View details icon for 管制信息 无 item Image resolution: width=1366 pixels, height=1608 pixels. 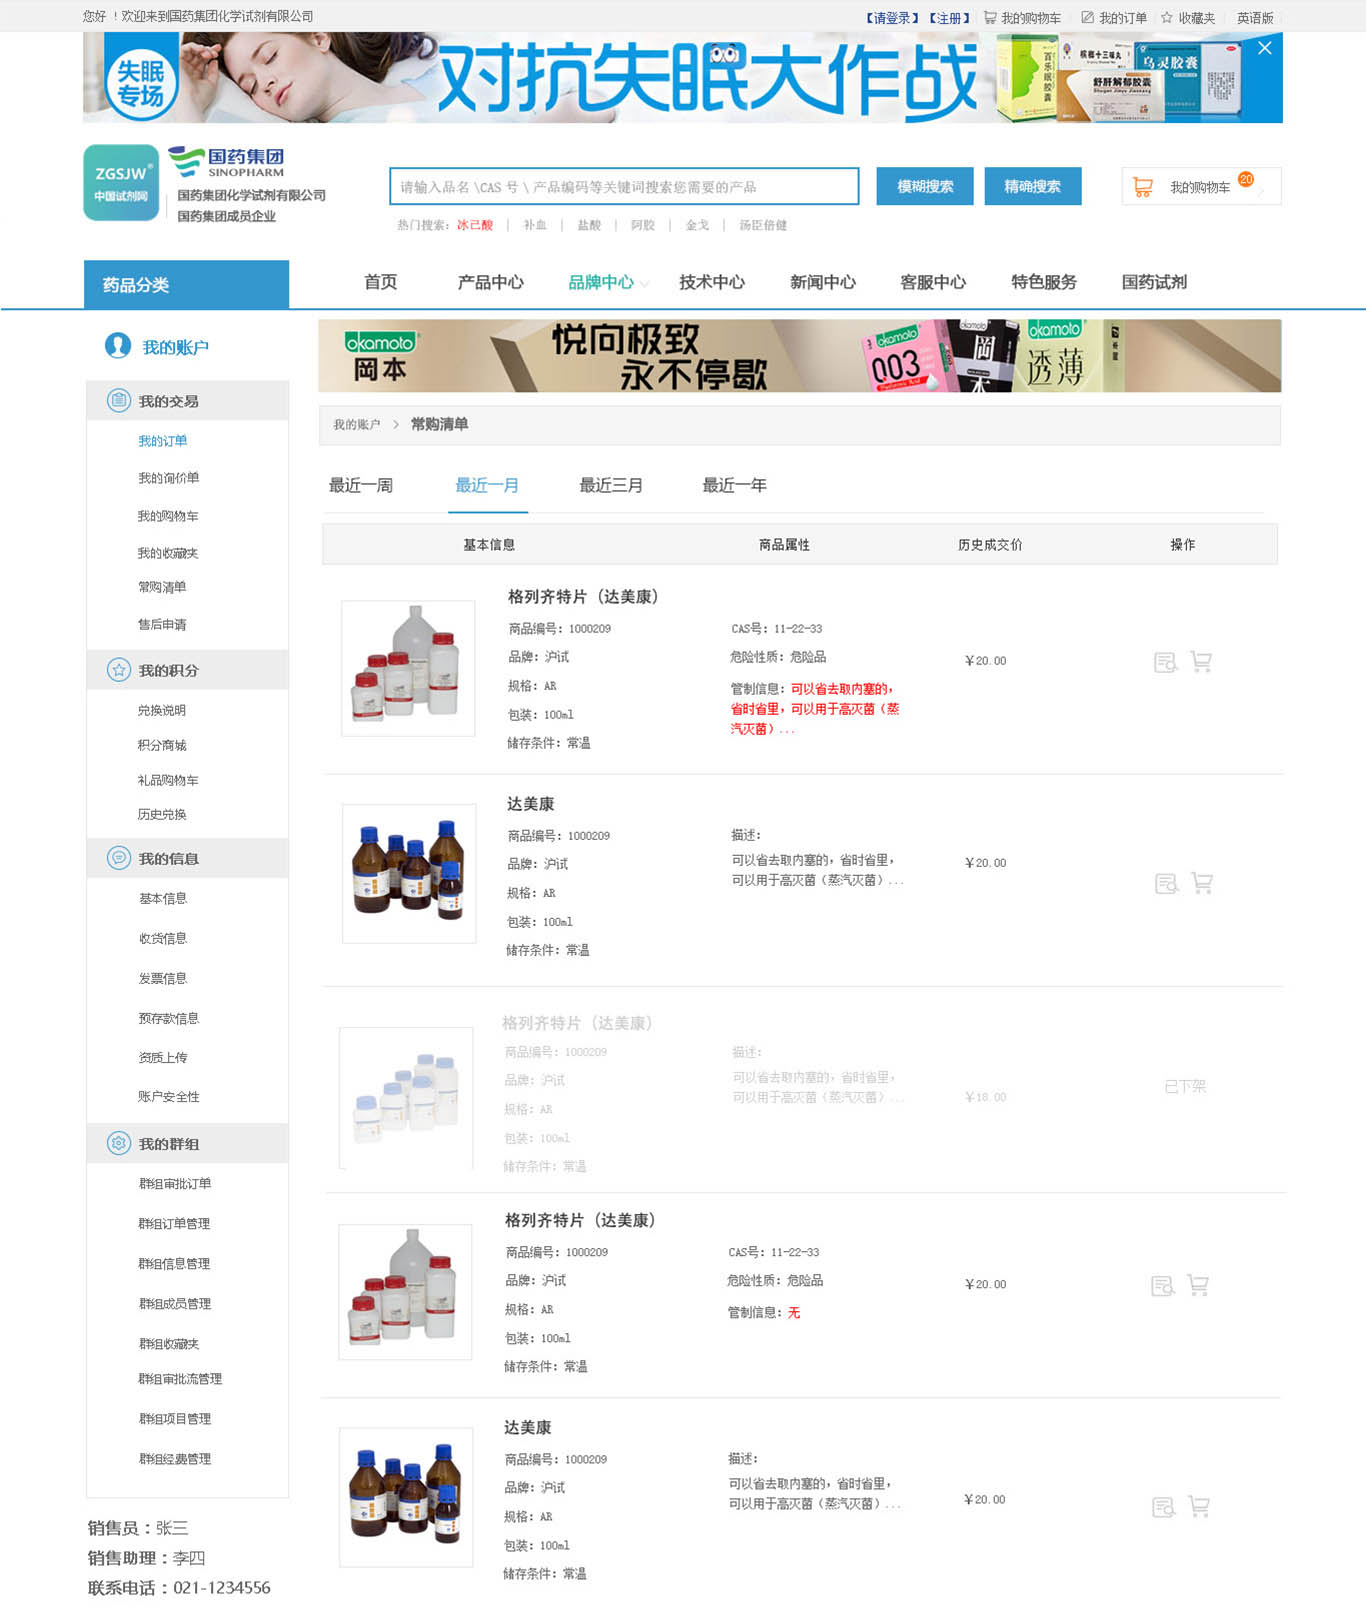coord(1163,1286)
